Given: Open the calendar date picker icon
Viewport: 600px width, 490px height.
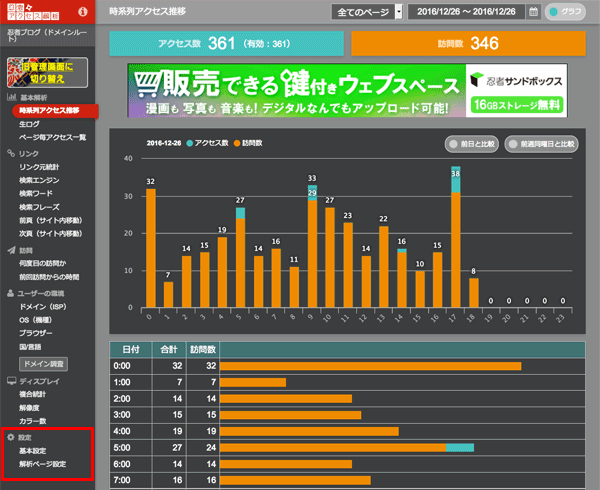Looking at the screenshot, I should (x=533, y=12).
